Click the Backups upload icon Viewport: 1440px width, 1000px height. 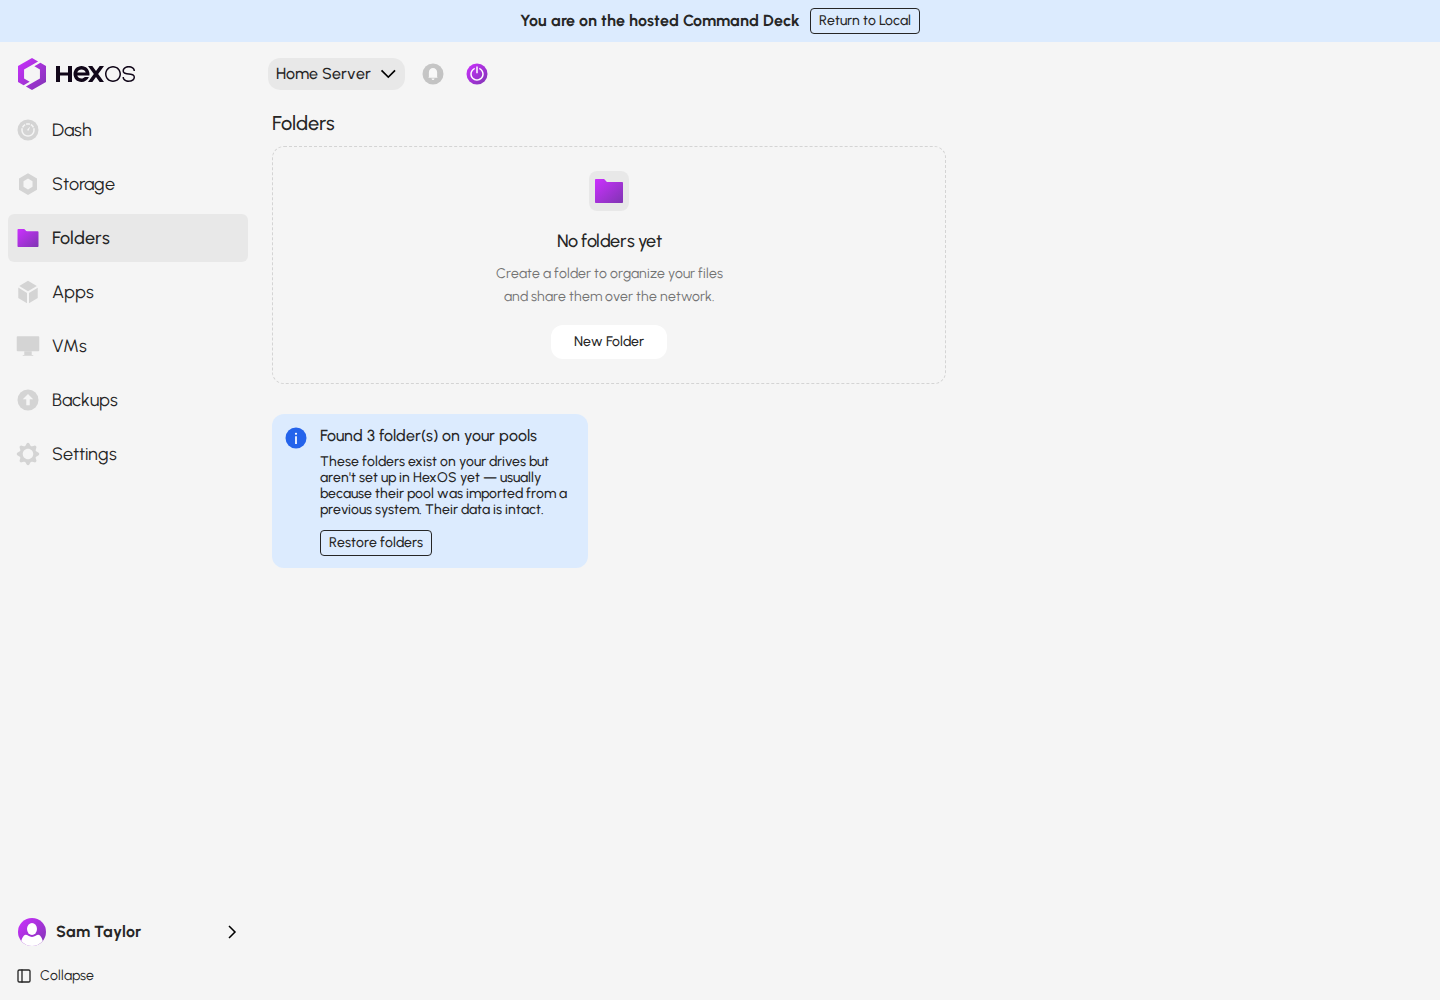[28, 400]
